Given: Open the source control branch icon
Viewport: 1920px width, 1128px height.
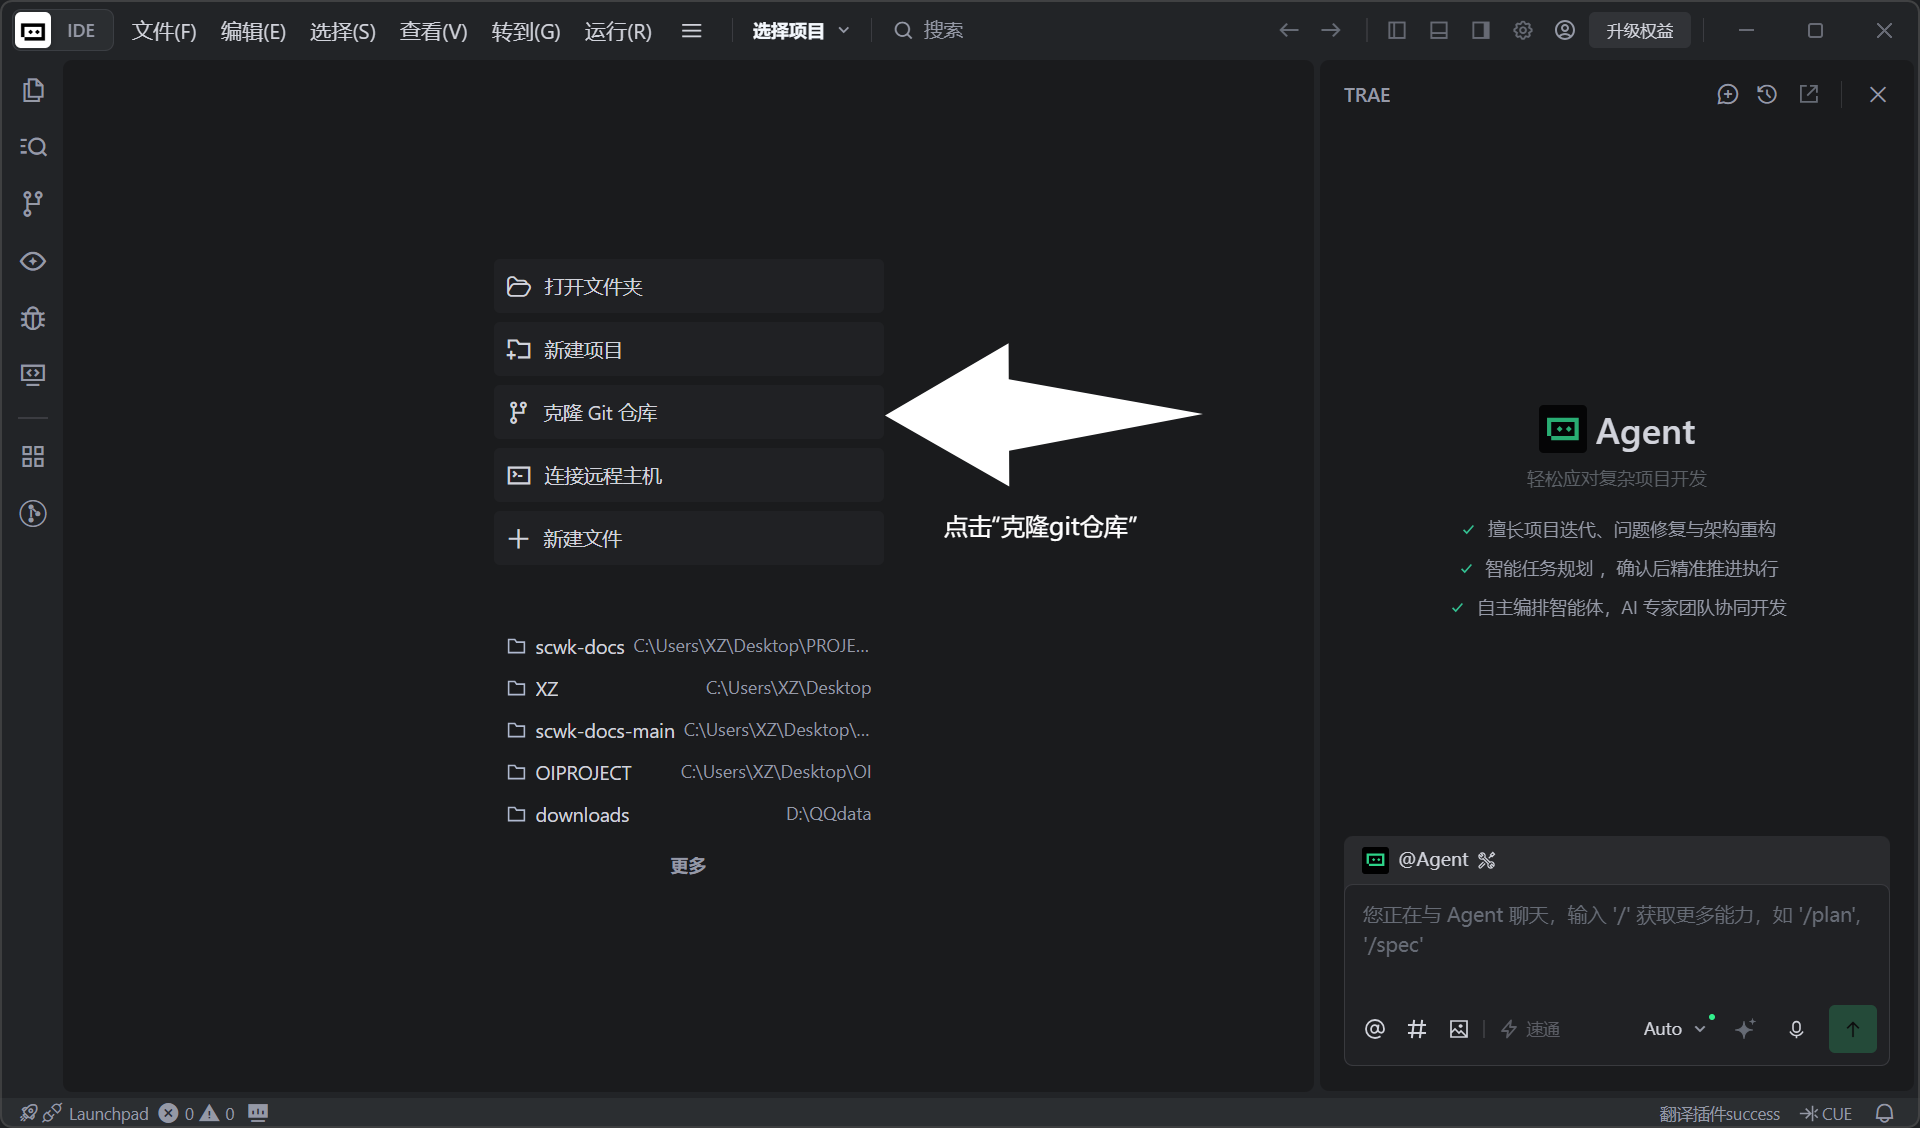Looking at the screenshot, I should point(33,204).
